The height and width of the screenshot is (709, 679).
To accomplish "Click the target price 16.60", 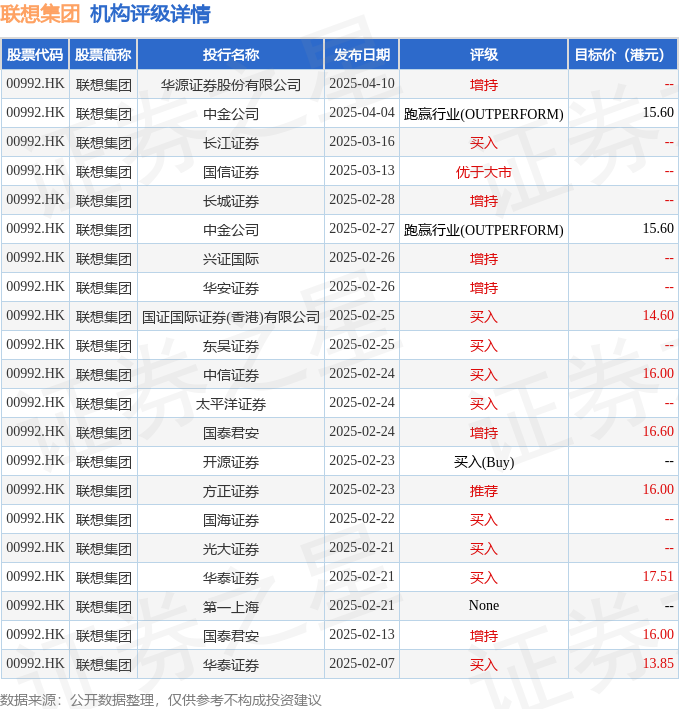I will click(x=658, y=431).
